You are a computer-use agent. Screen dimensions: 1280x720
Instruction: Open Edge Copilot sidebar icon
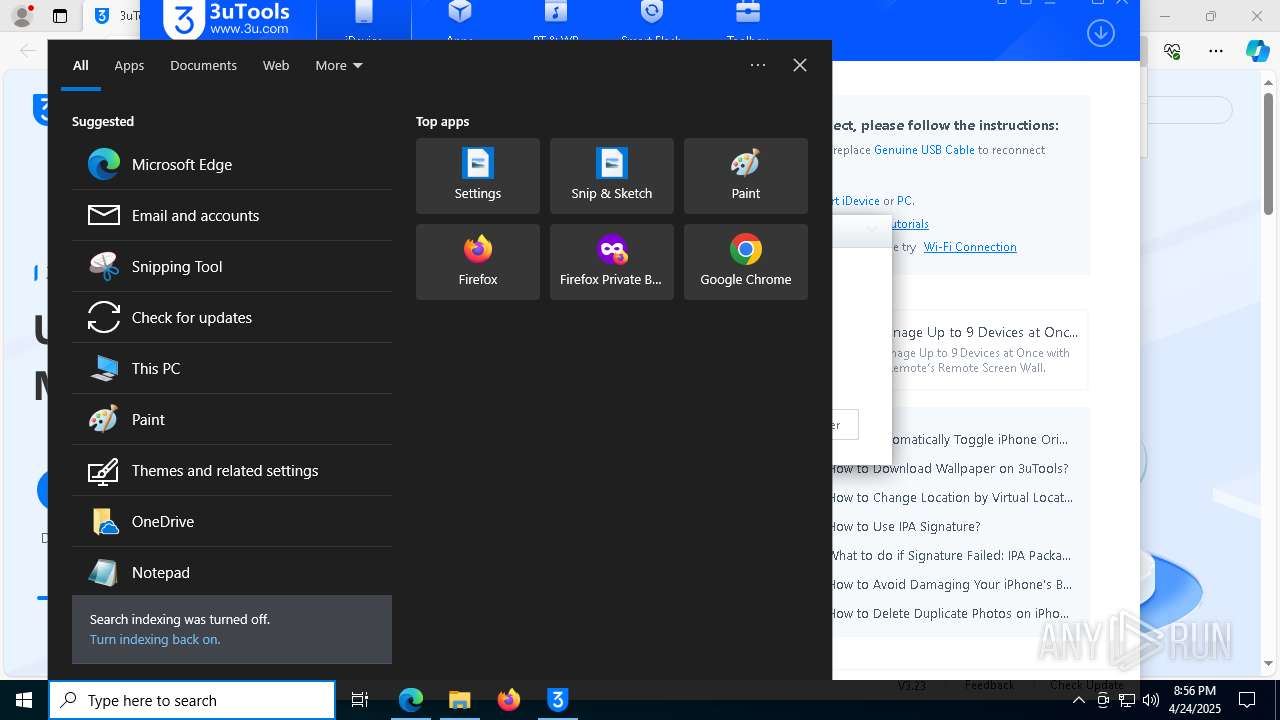coord(1257,51)
